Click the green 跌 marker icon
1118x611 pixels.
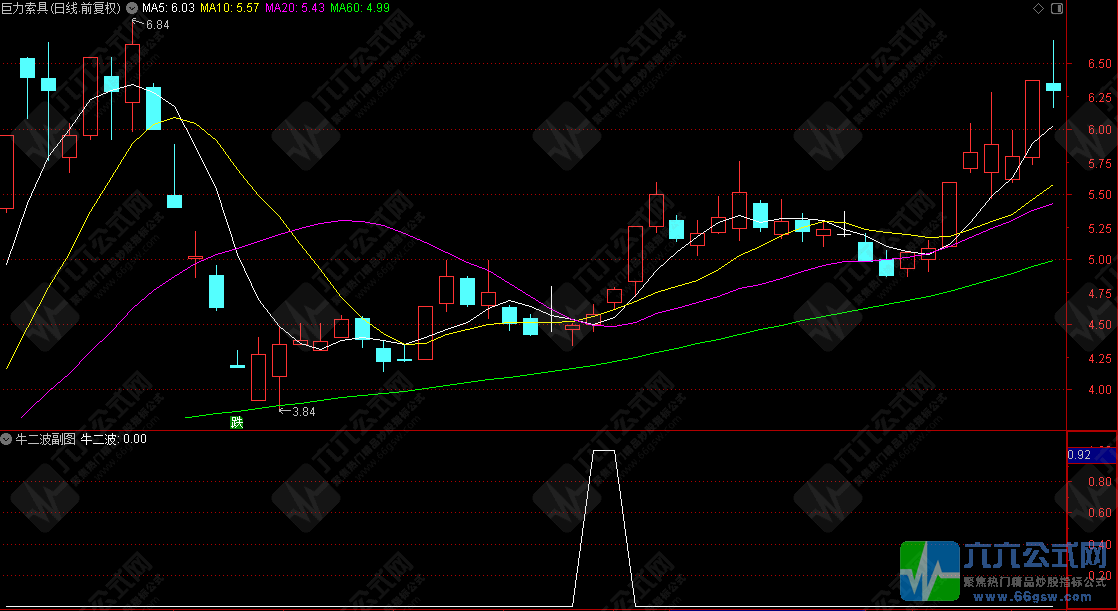pyautogui.click(x=237, y=422)
